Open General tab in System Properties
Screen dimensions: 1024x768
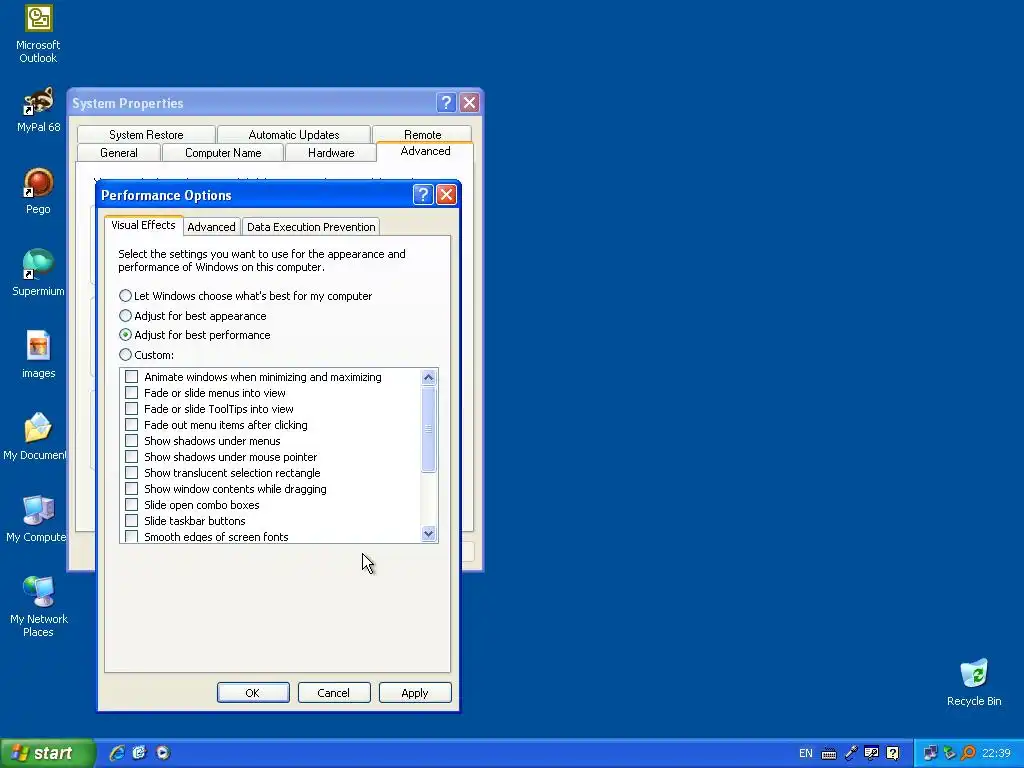pos(119,153)
